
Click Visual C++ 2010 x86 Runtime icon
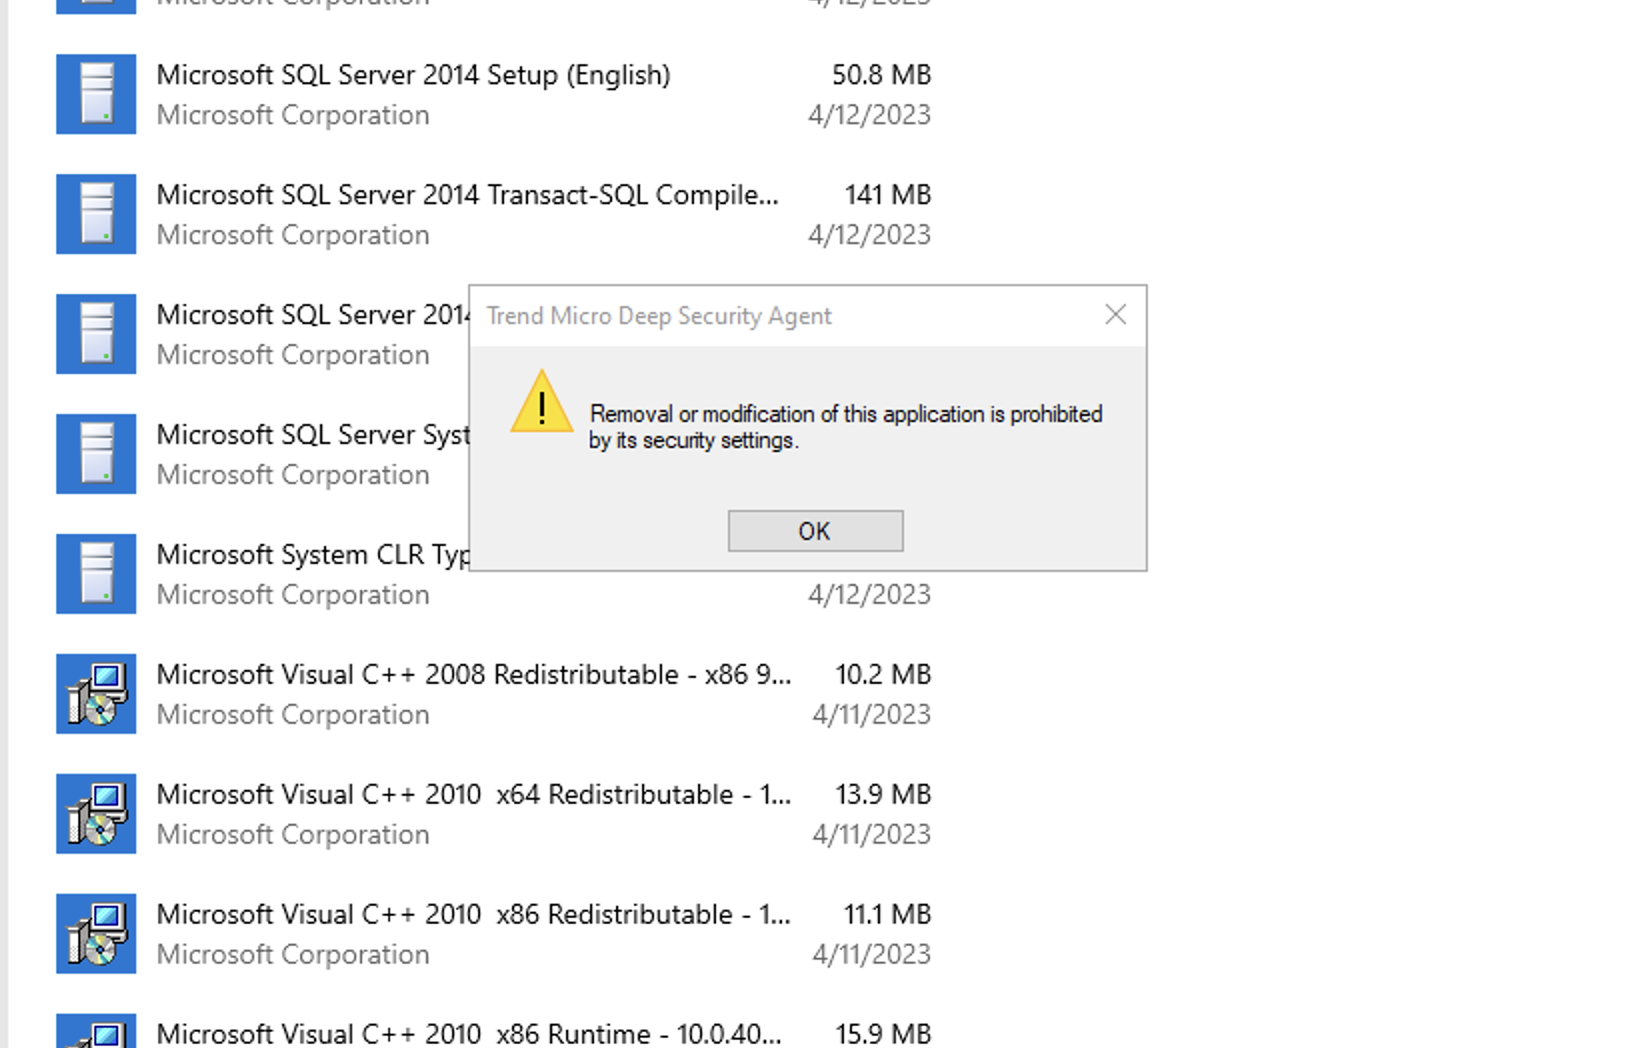click(96, 1031)
